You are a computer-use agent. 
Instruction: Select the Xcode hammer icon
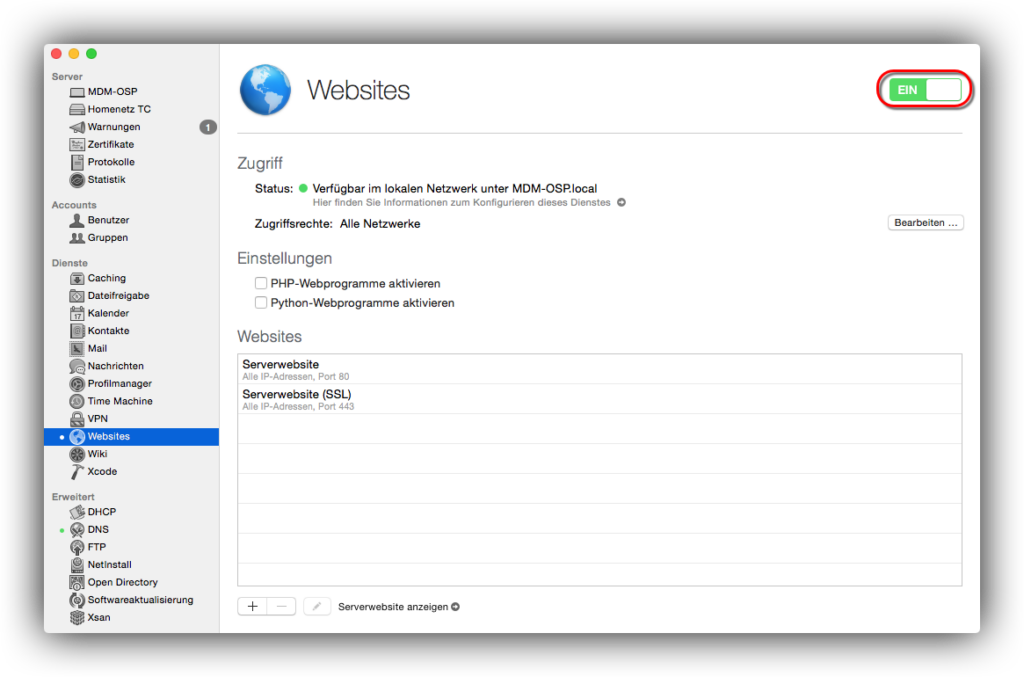click(77, 472)
